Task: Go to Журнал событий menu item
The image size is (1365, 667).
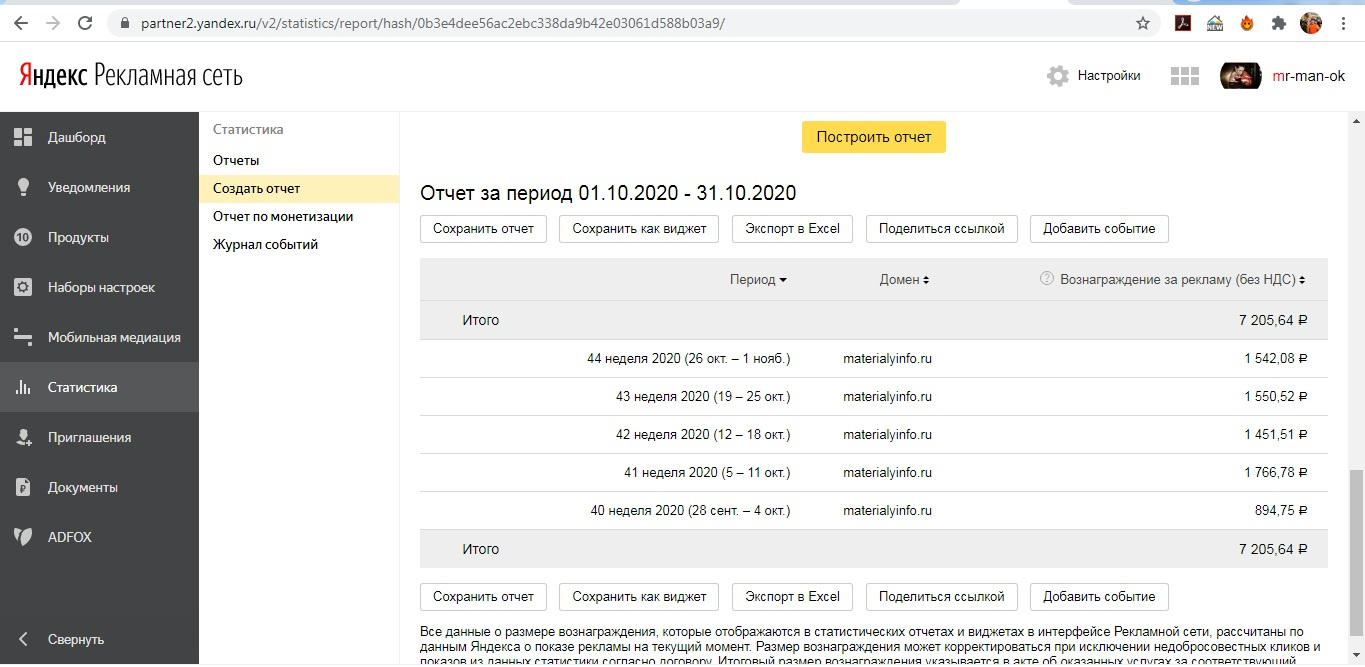Action: 265,244
